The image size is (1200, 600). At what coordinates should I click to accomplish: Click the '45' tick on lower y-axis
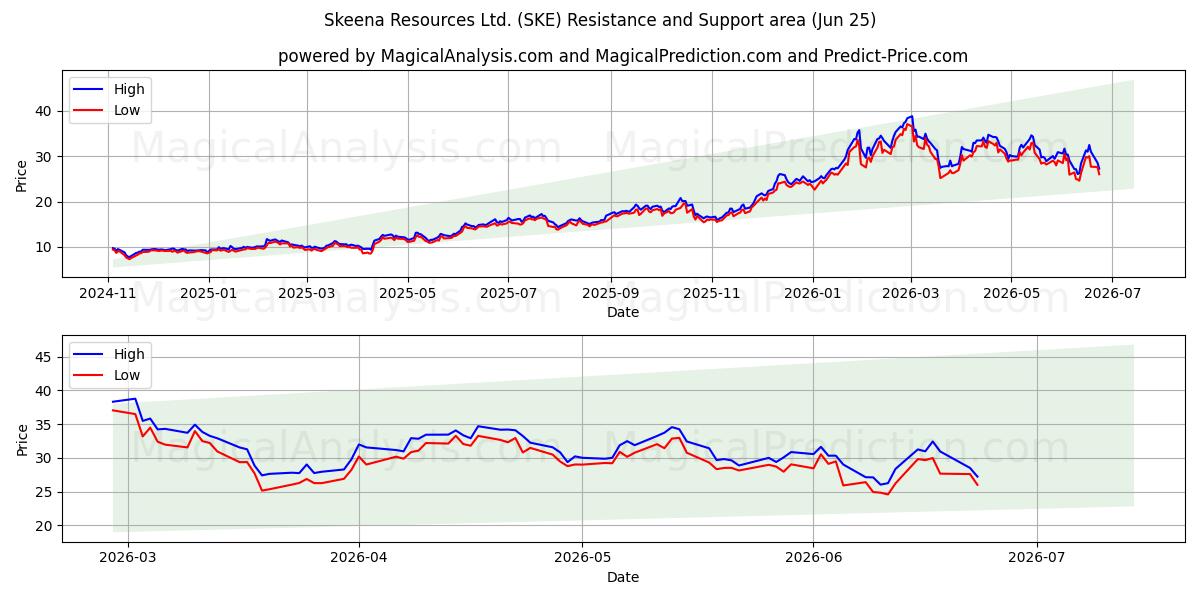coord(46,357)
